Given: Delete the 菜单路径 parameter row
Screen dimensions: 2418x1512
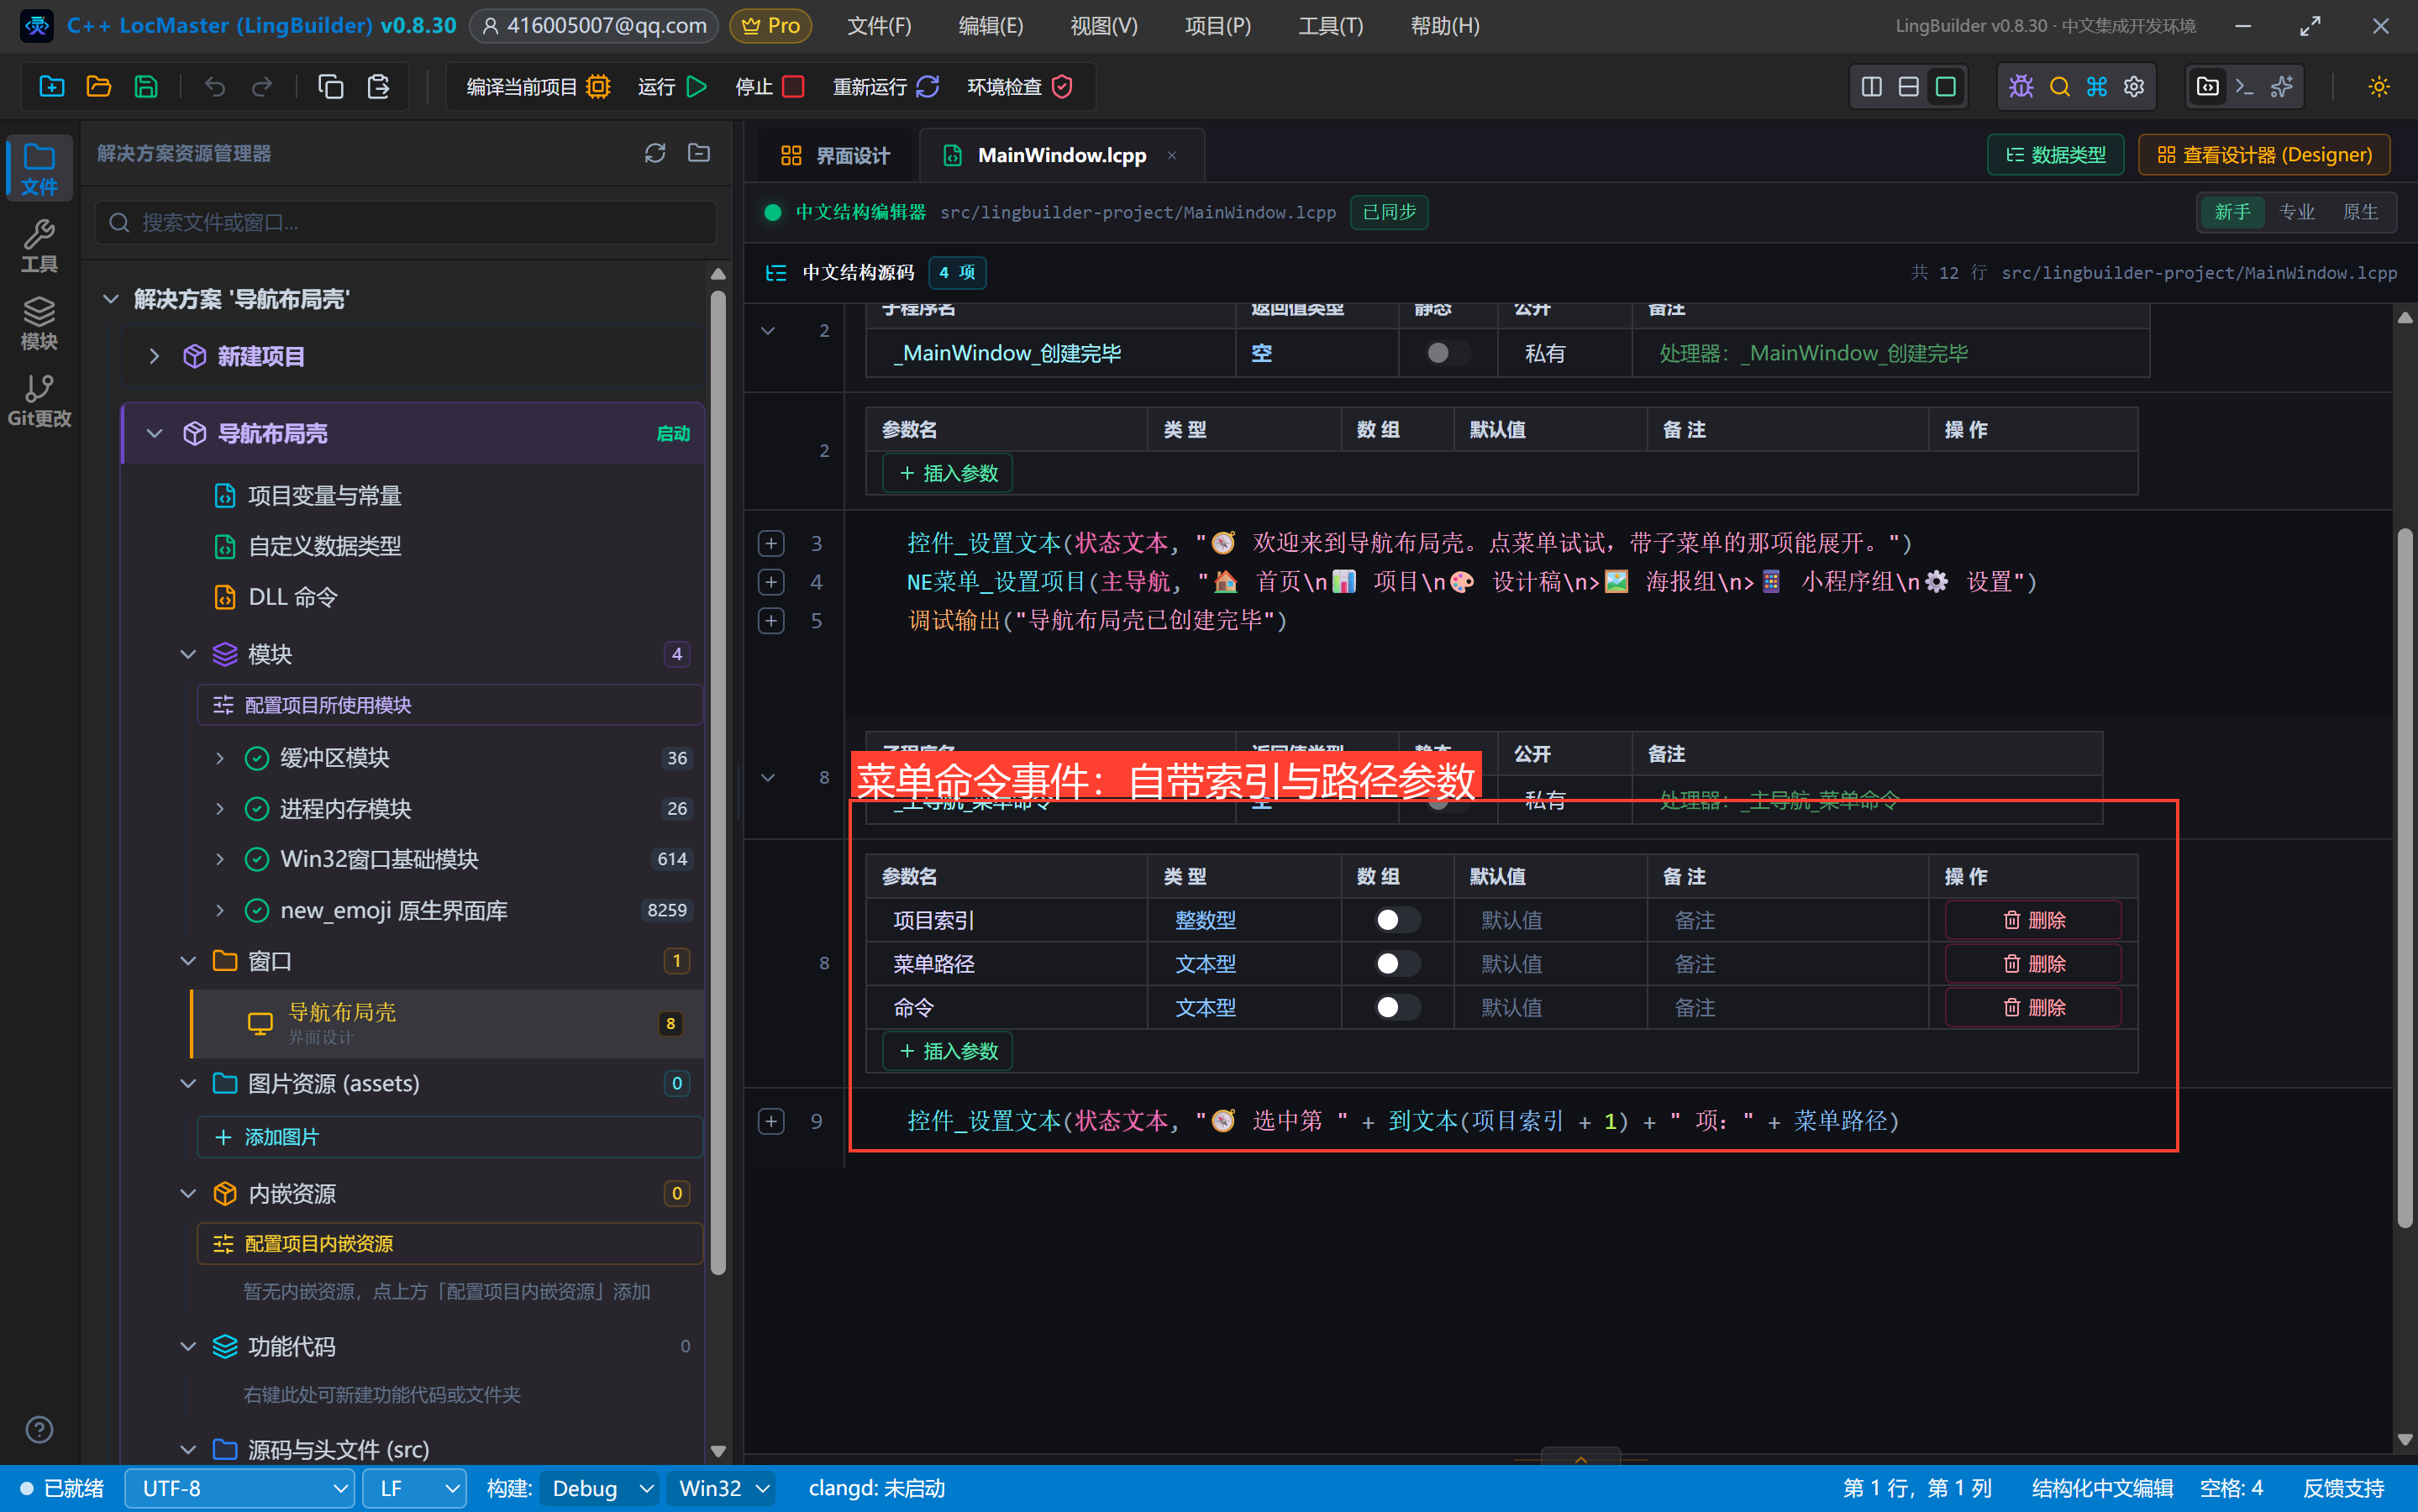Looking at the screenshot, I should [x=2032, y=964].
